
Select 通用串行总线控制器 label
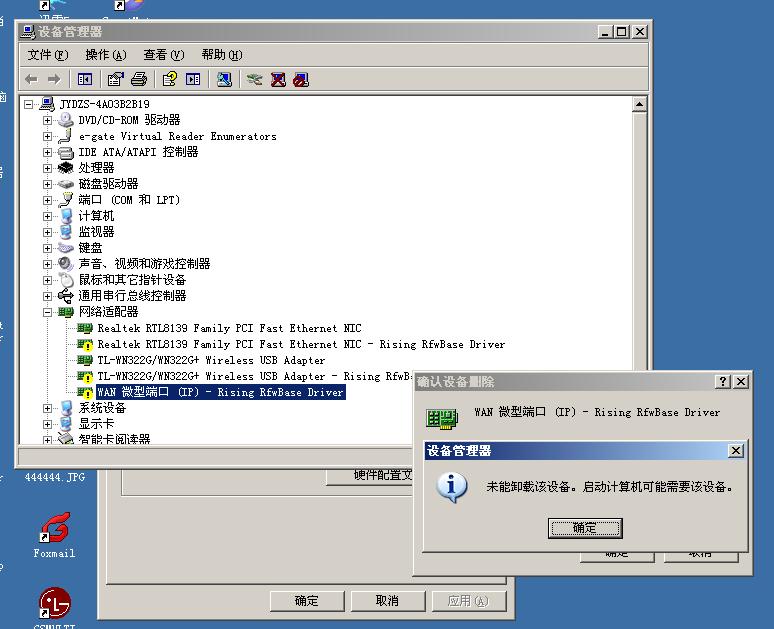[x=132, y=296]
